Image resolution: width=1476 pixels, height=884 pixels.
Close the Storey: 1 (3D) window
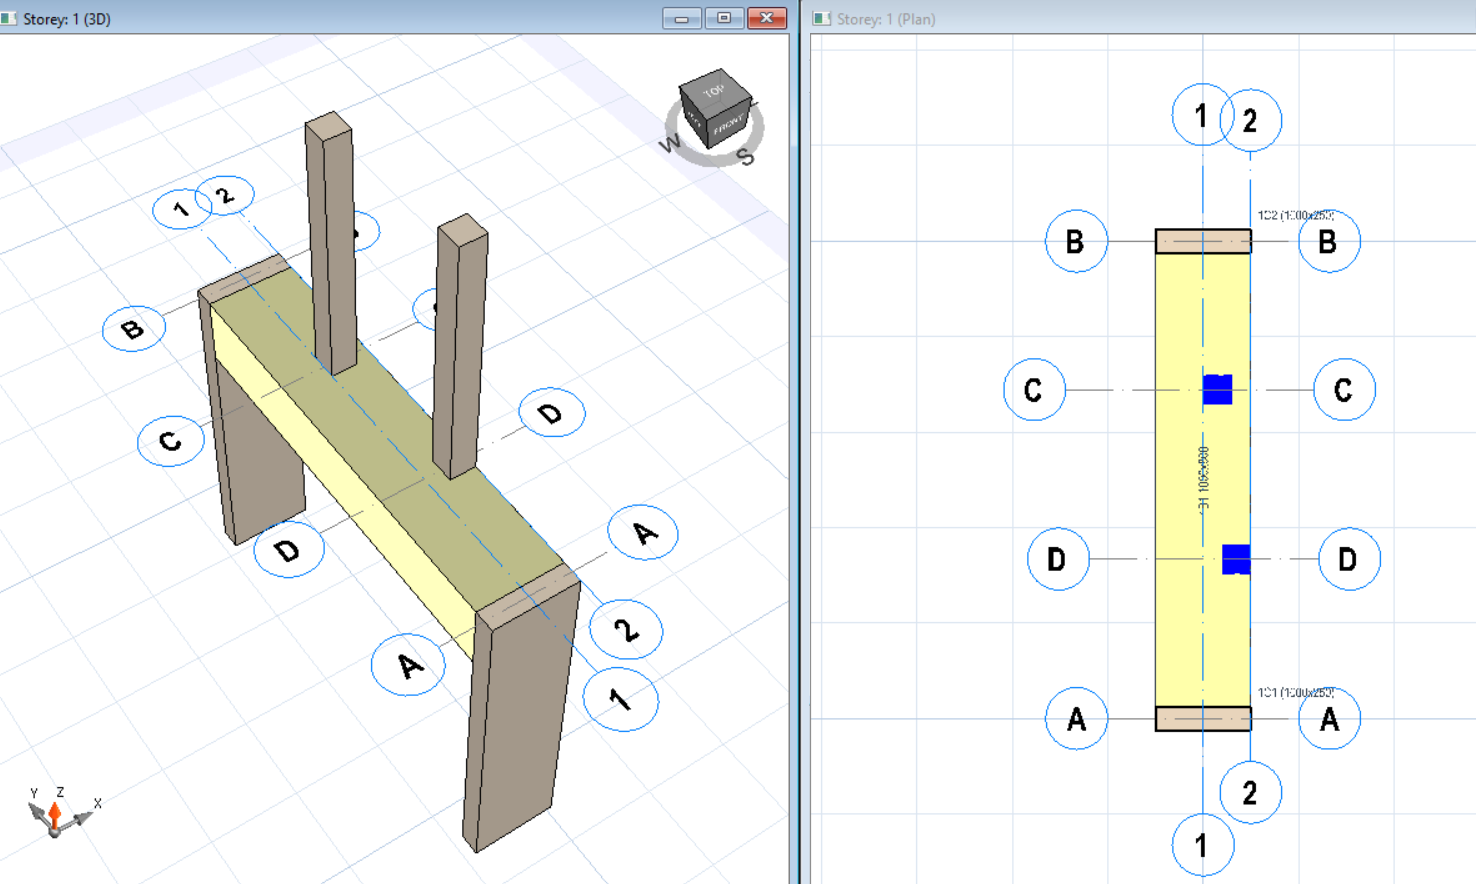[x=767, y=18]
